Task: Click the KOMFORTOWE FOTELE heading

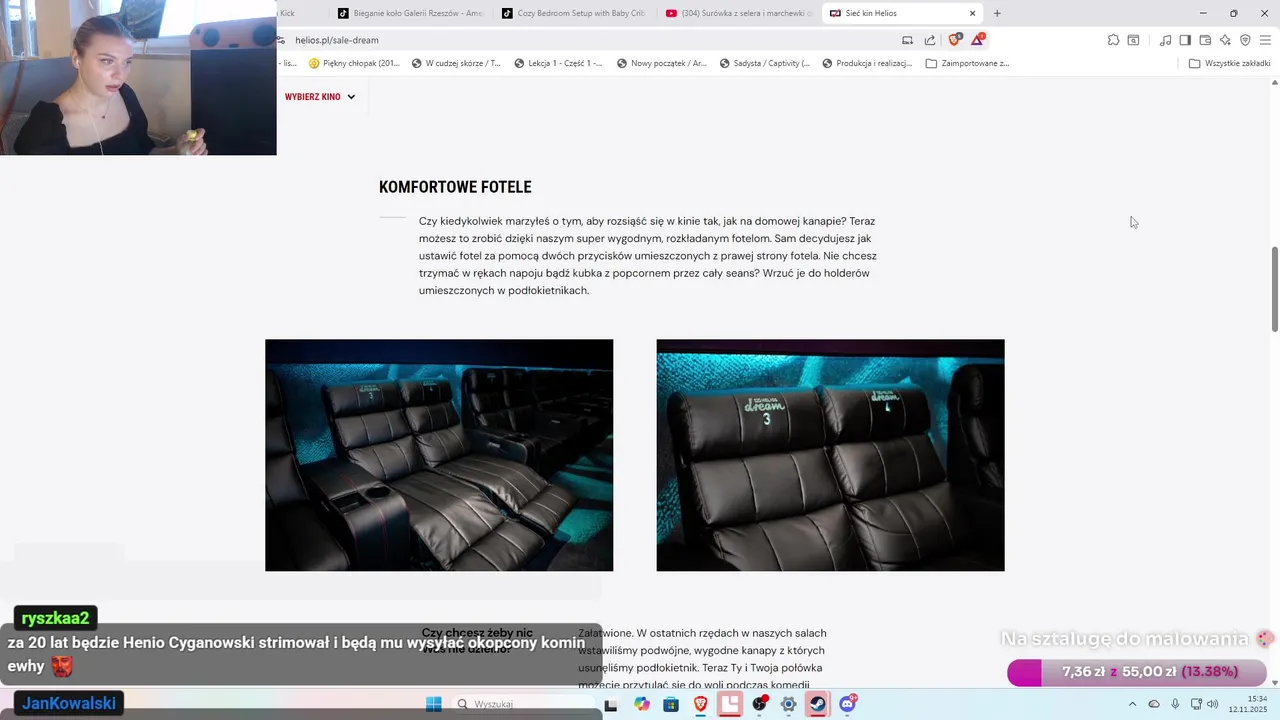Action: (x=455, y=187)
